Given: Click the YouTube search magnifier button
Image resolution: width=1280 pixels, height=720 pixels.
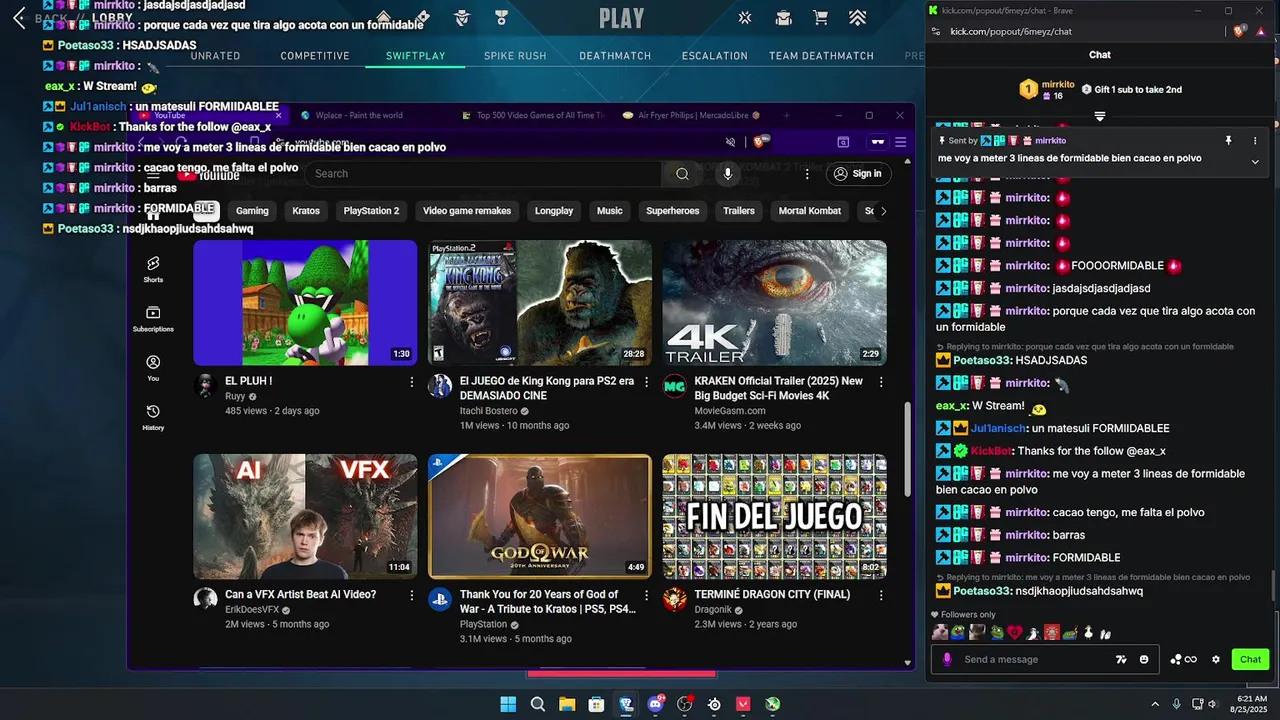Looking at the screenshot, I should tap(682, 174).
